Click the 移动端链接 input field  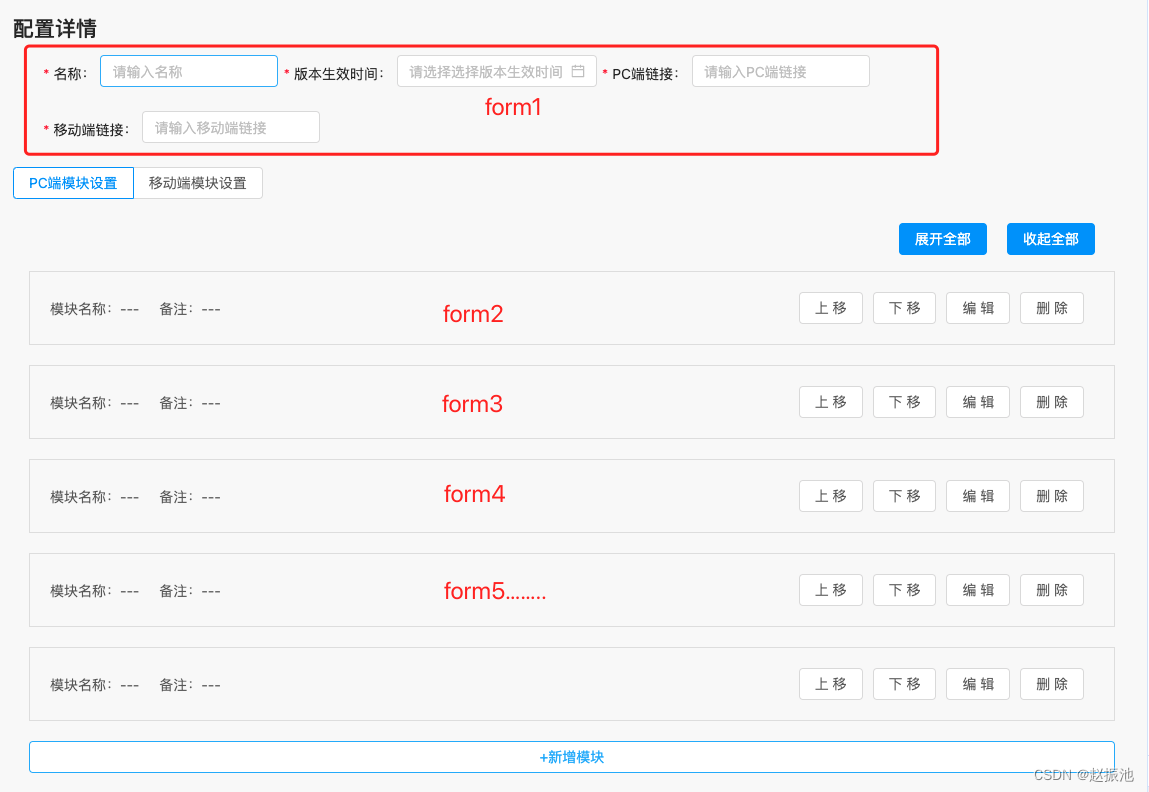click(x=230, y=127)
